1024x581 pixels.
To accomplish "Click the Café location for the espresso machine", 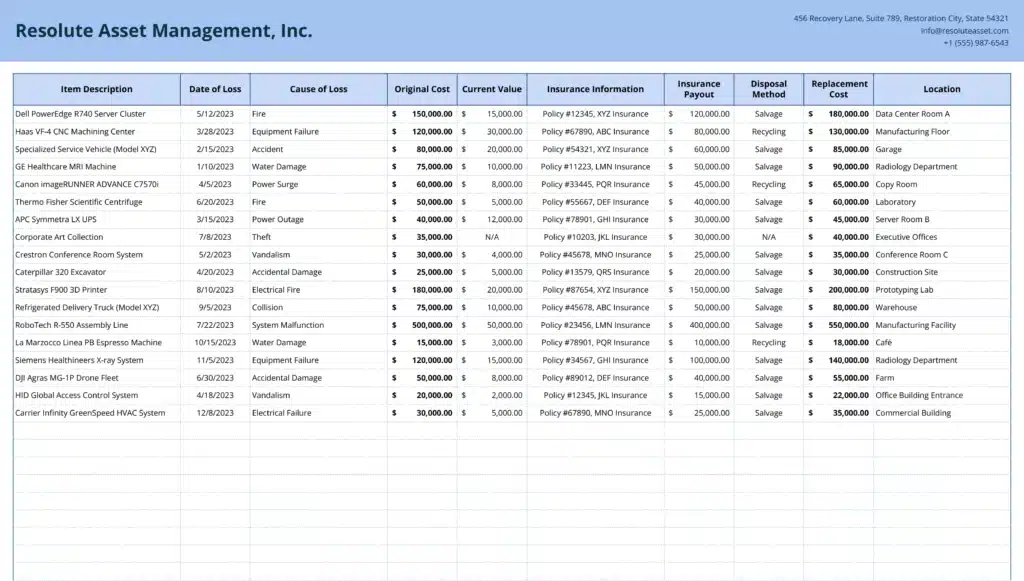I will pos(884,342).
